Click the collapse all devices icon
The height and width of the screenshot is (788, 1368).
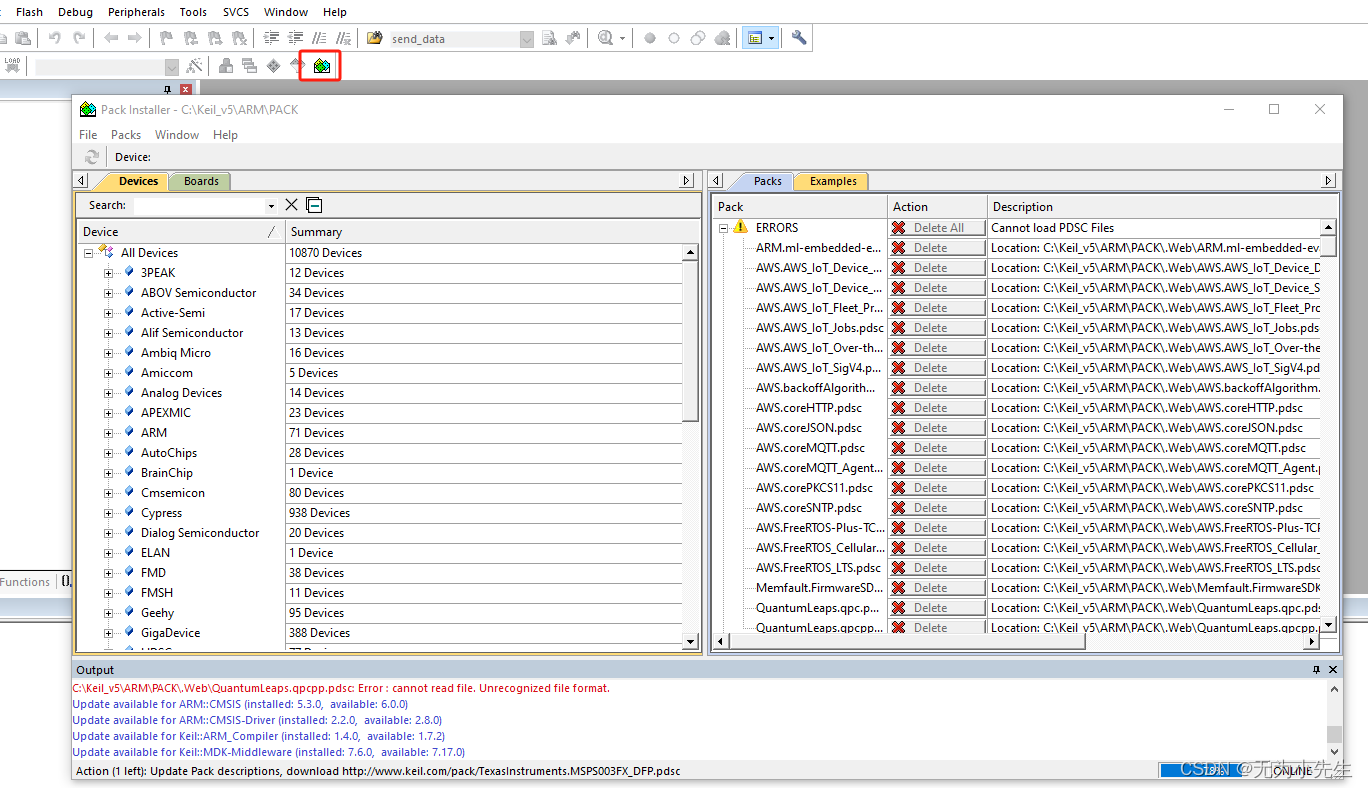pos(314,205)
